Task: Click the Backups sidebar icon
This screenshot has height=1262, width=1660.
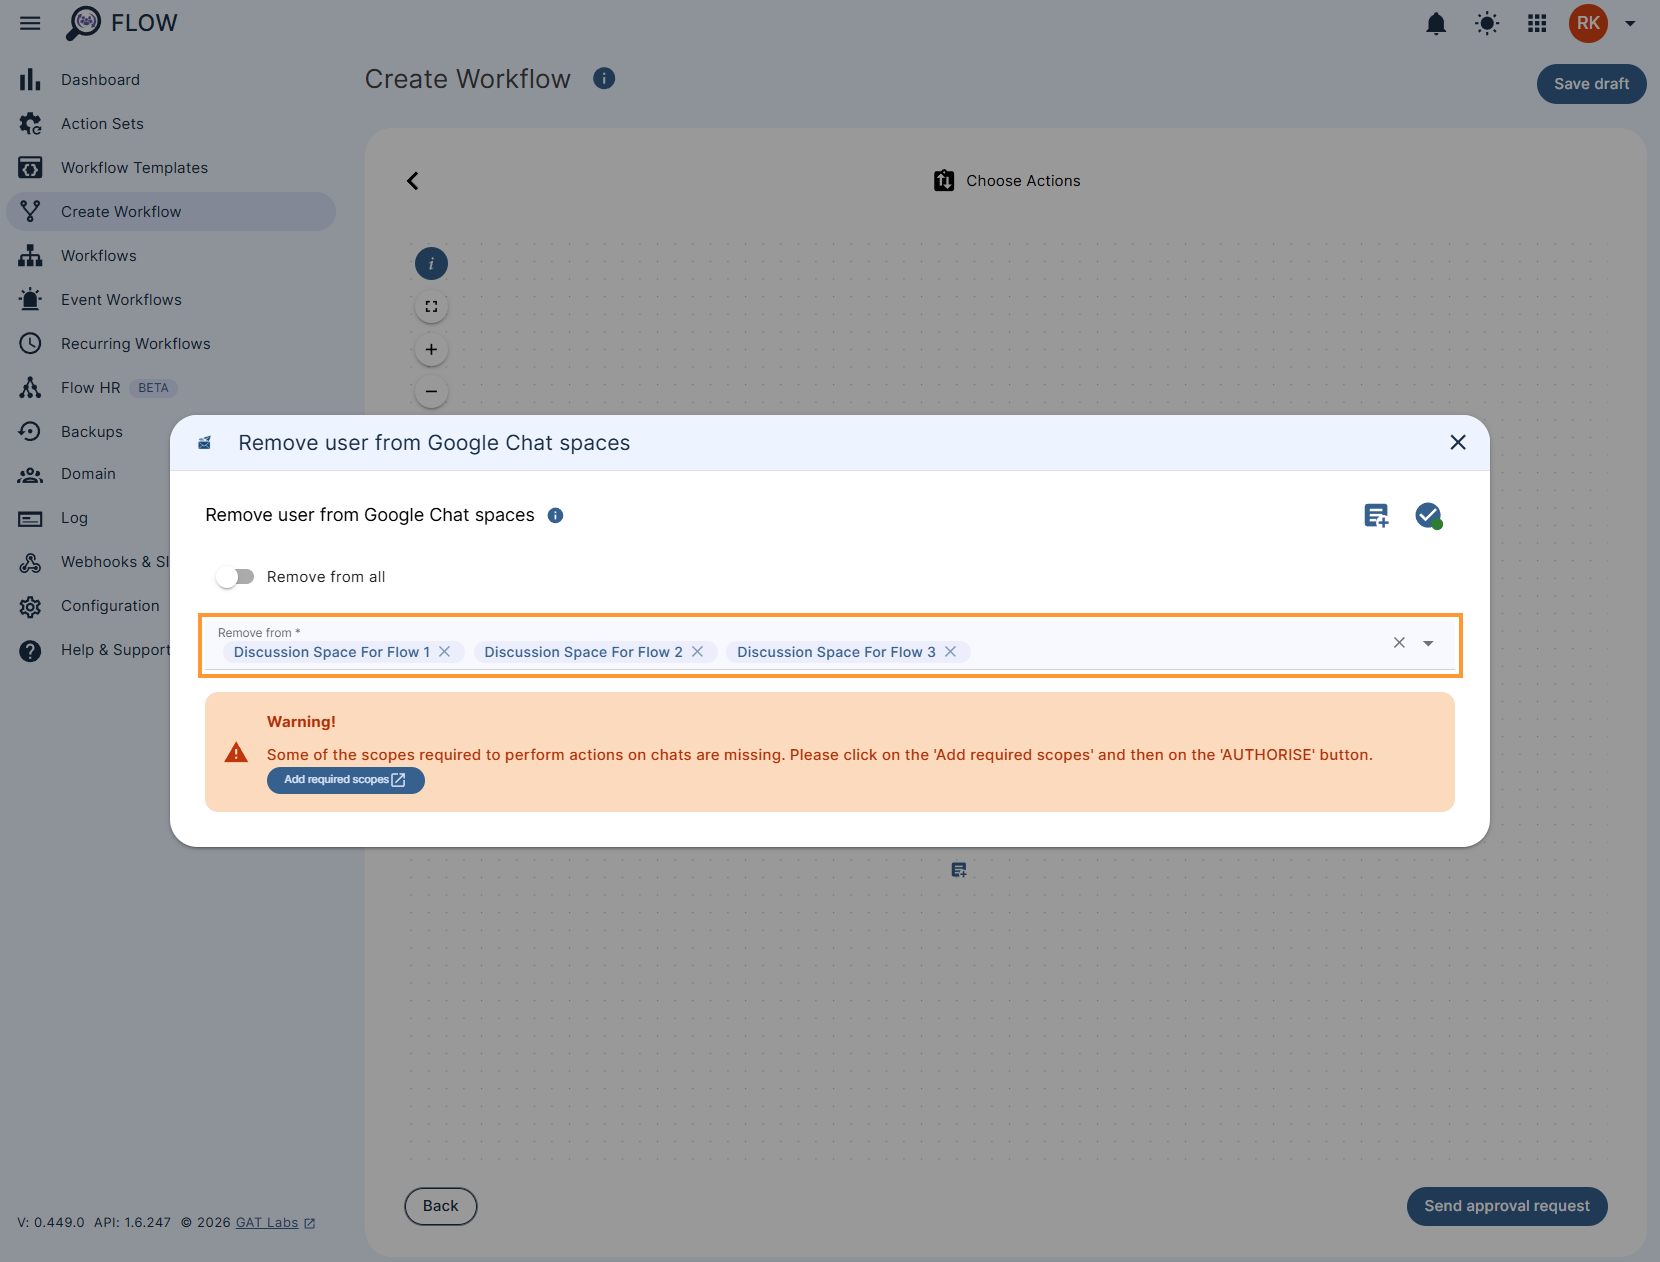Action: tap(30, 431)
